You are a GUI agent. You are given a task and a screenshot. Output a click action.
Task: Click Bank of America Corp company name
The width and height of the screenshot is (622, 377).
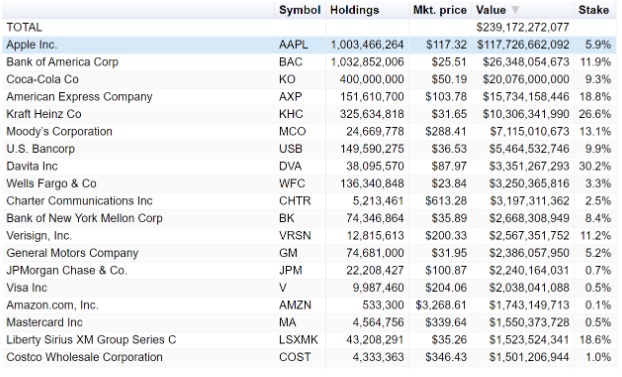coord(62,62)
